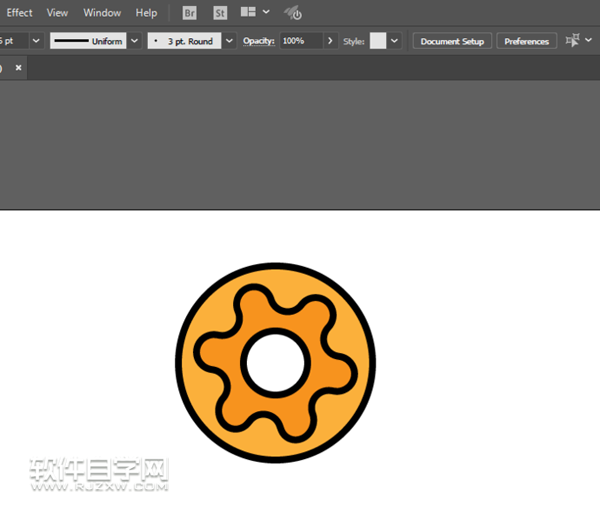This screenshot has height=513, width=600.
Task: Open Document Setup
Action: (x=452, y=41)
